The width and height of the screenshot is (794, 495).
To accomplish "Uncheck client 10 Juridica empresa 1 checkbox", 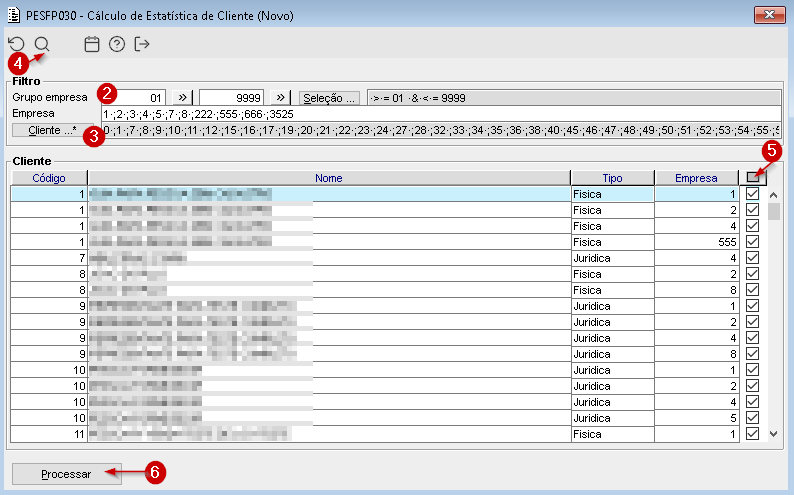I will tap(752, 370).
